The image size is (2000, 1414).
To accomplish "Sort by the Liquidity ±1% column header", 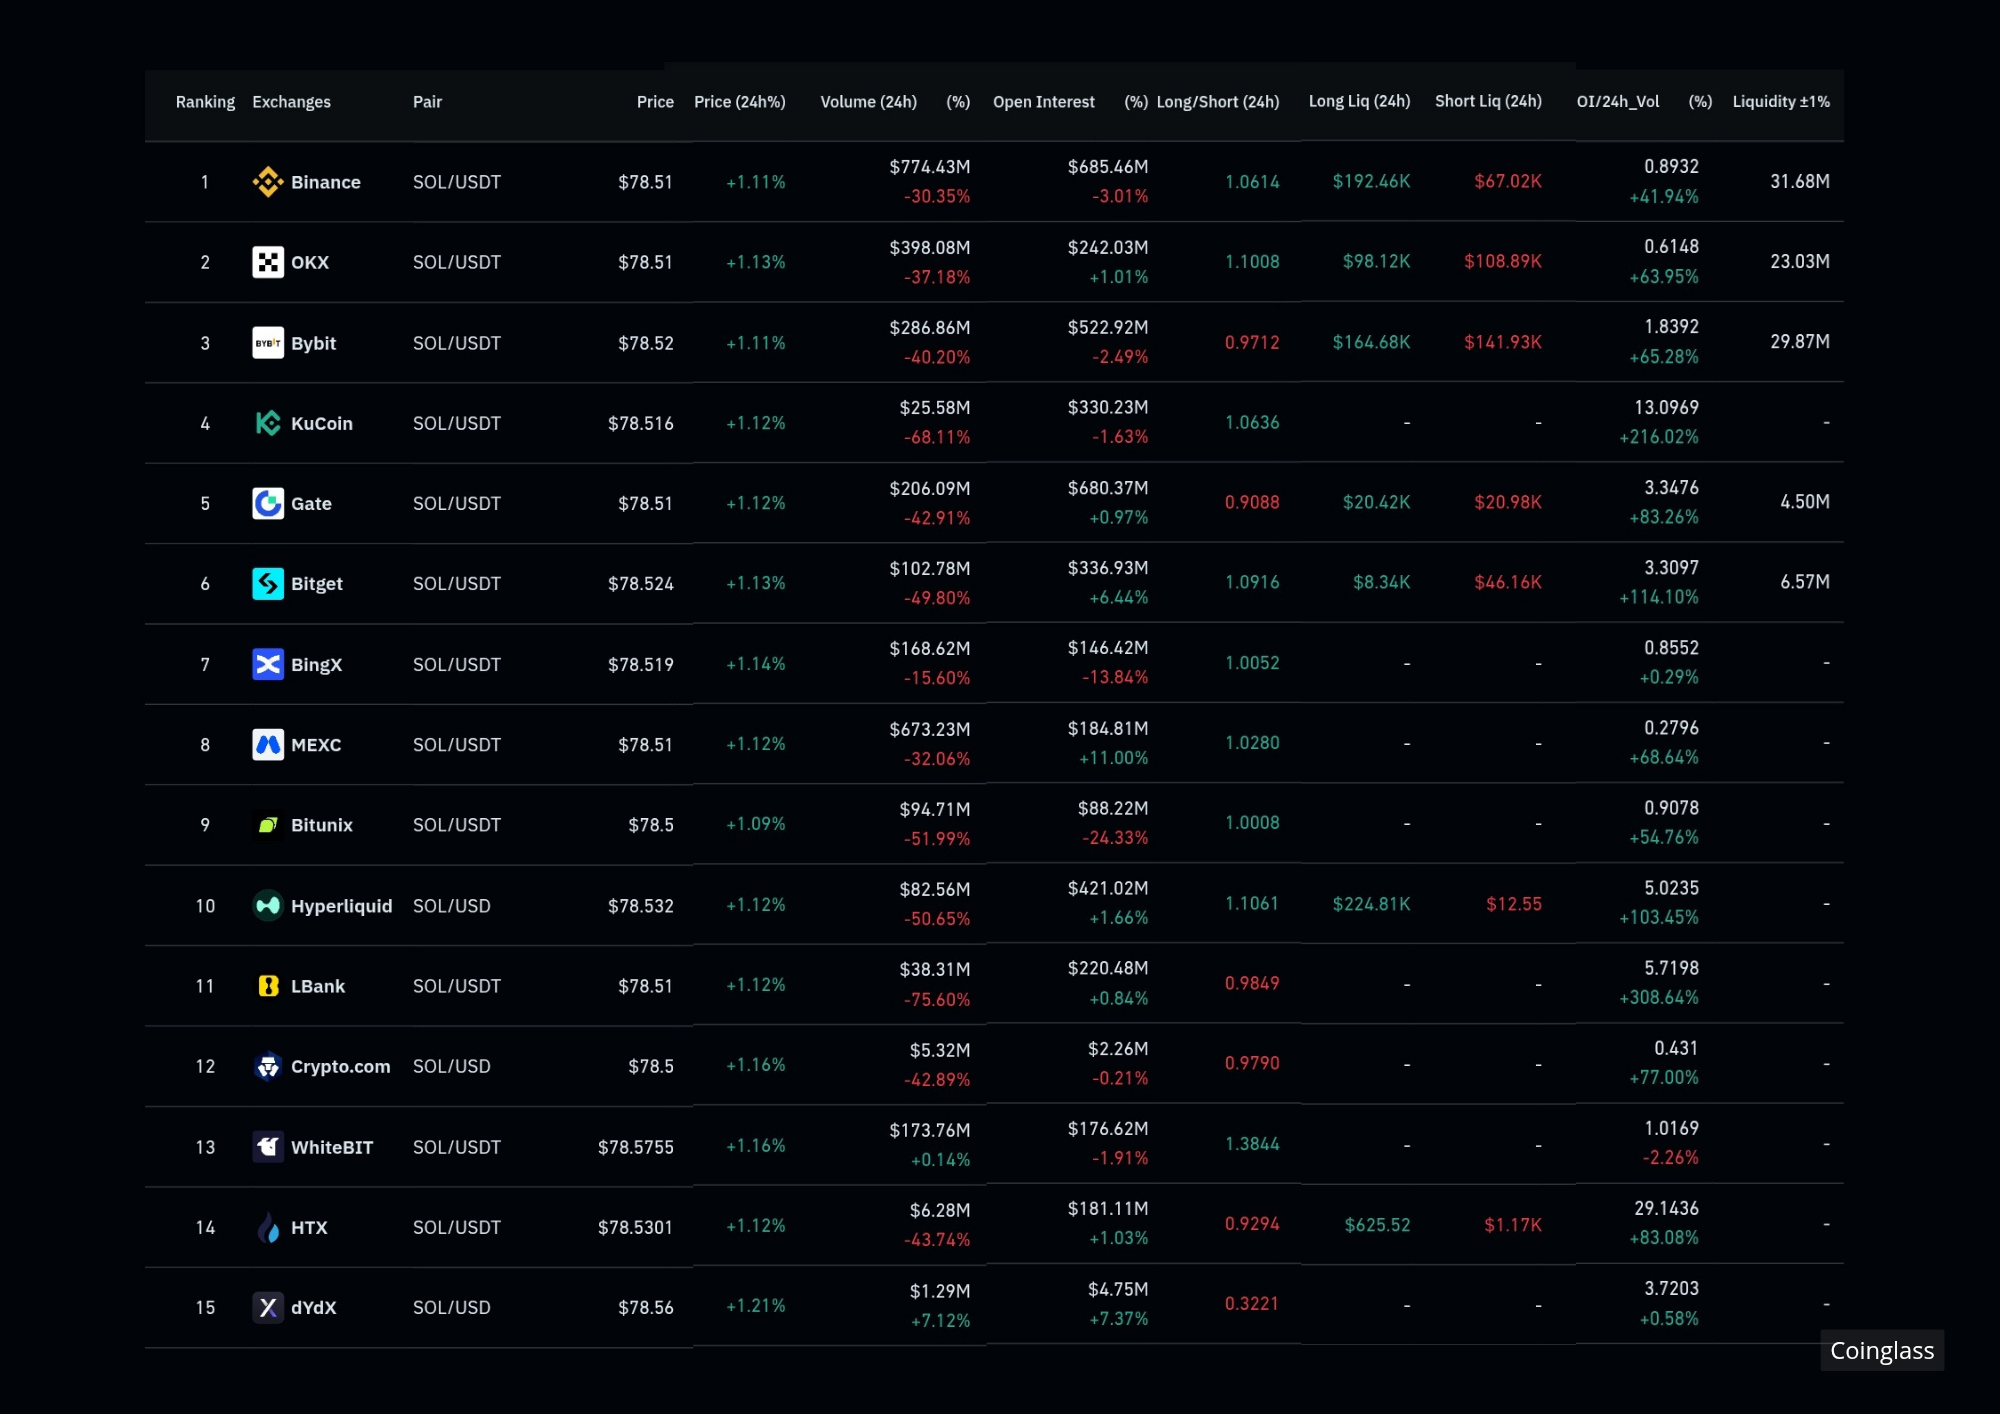I will tap(1781, 101).
